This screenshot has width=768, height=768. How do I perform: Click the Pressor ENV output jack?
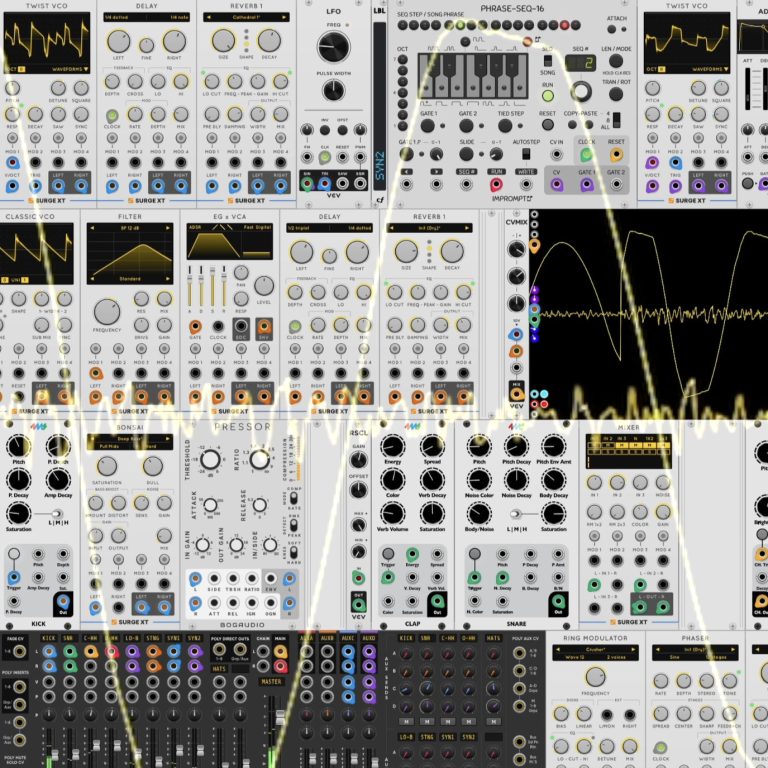(270, 579)
